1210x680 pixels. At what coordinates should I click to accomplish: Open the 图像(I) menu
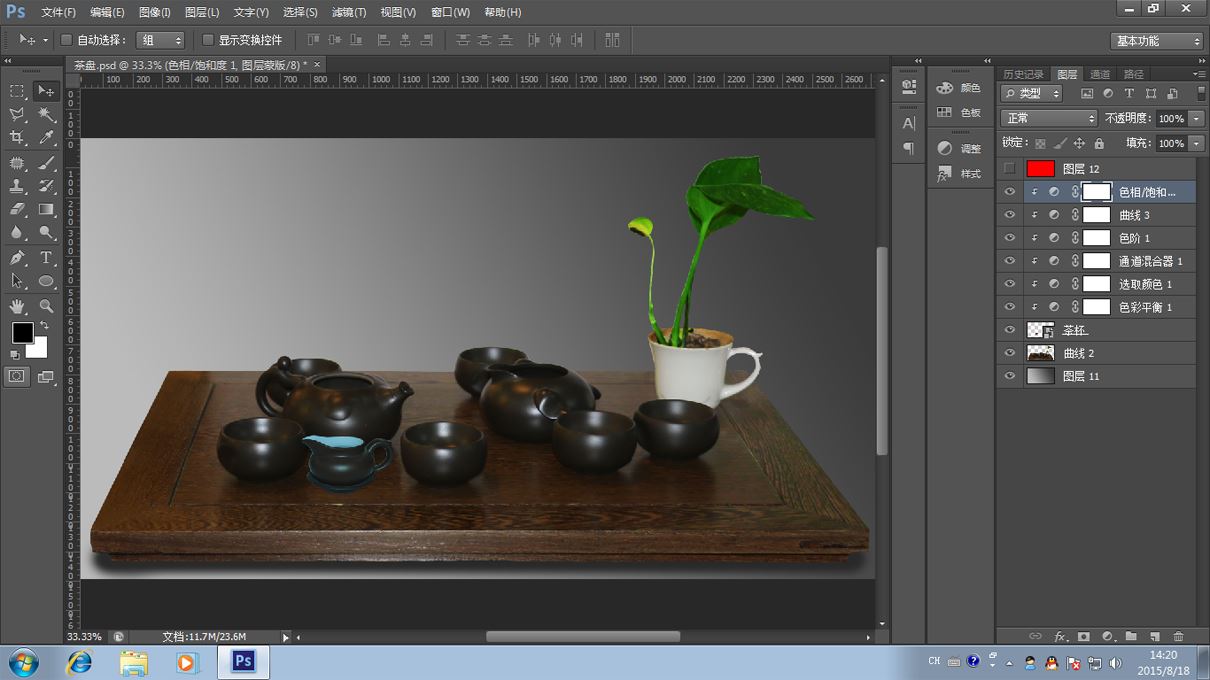pos(155,12)
